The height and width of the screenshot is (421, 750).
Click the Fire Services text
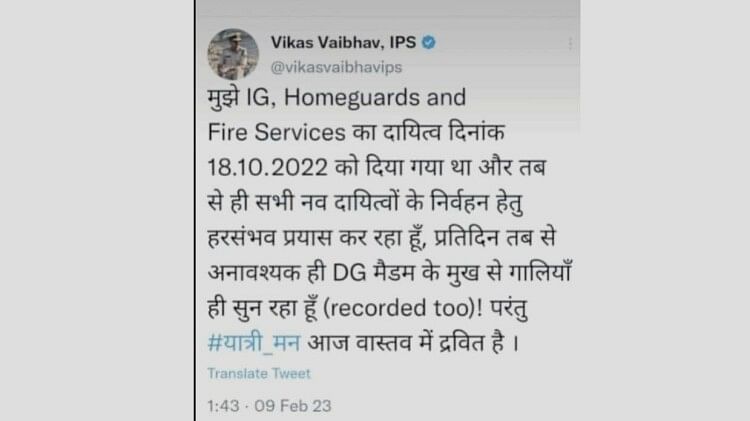click(276, 133)
